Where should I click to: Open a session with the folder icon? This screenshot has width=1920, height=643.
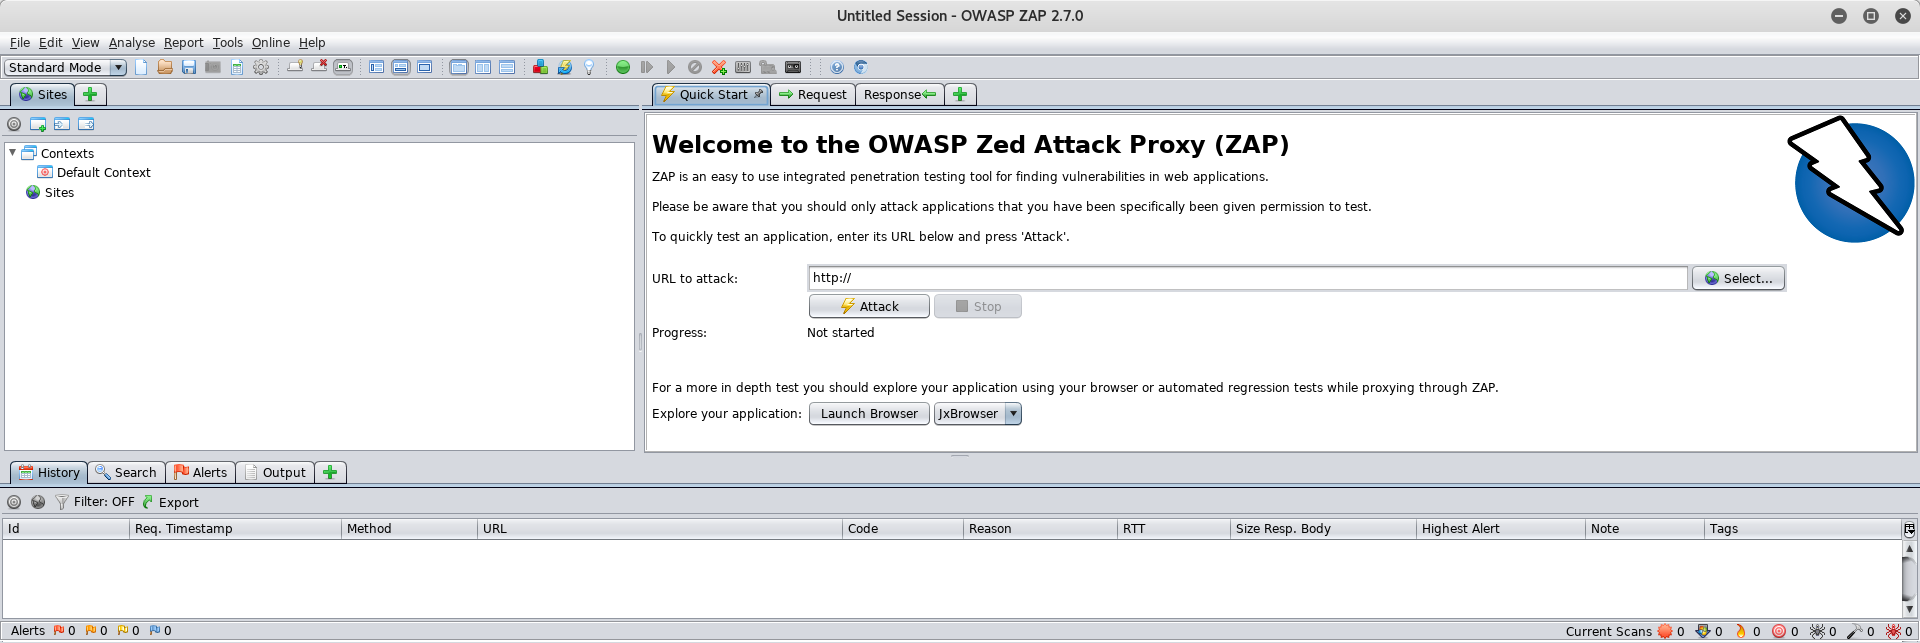pyautogui.click(x=165, y=67)
